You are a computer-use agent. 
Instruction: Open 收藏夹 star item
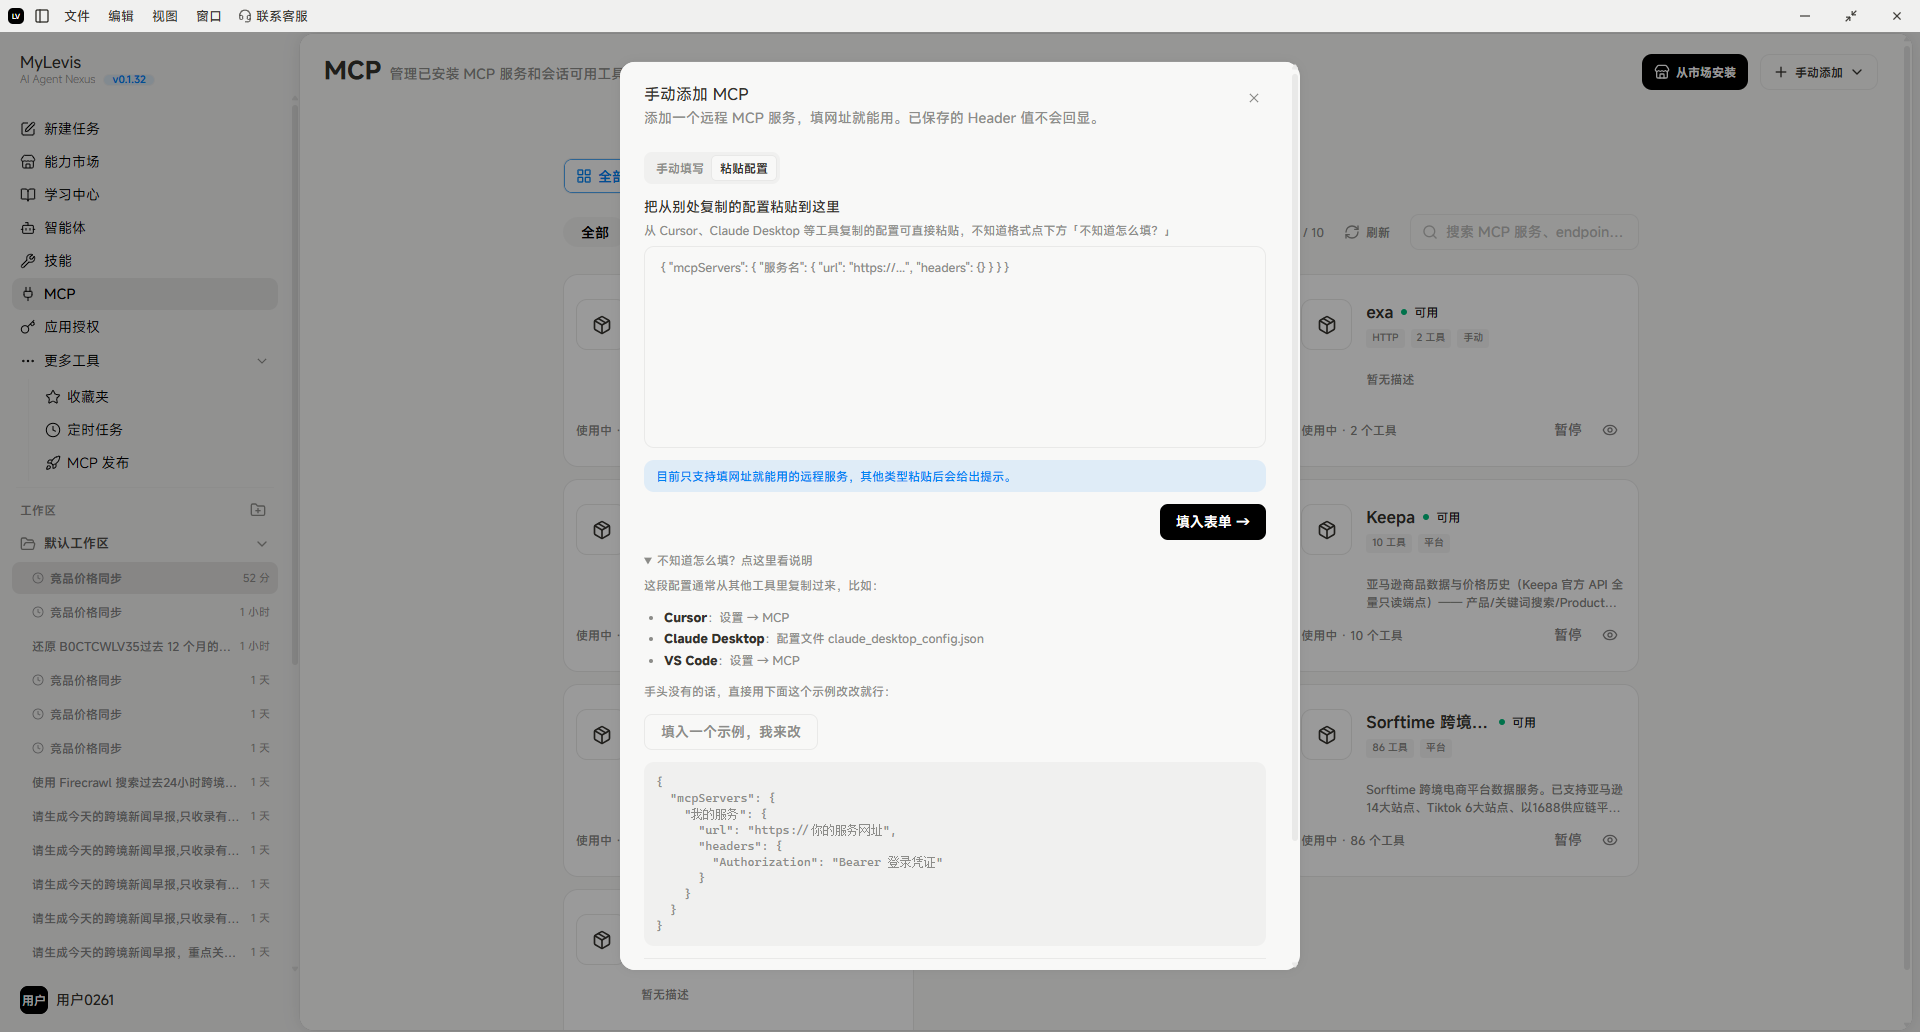tap(157, 396)
